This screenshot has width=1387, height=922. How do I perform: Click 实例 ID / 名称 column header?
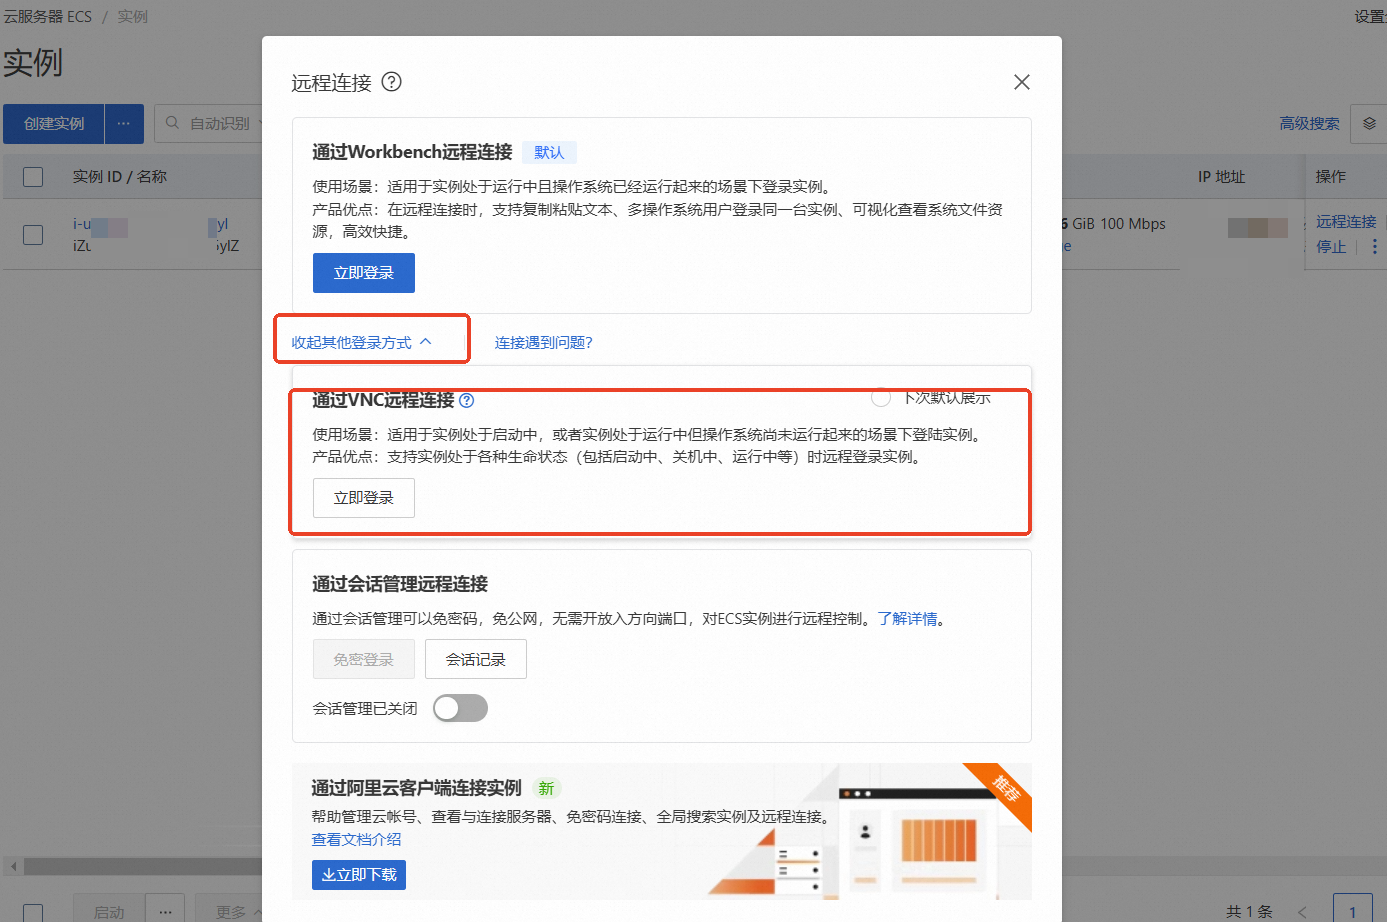click(x=119, y=177)
